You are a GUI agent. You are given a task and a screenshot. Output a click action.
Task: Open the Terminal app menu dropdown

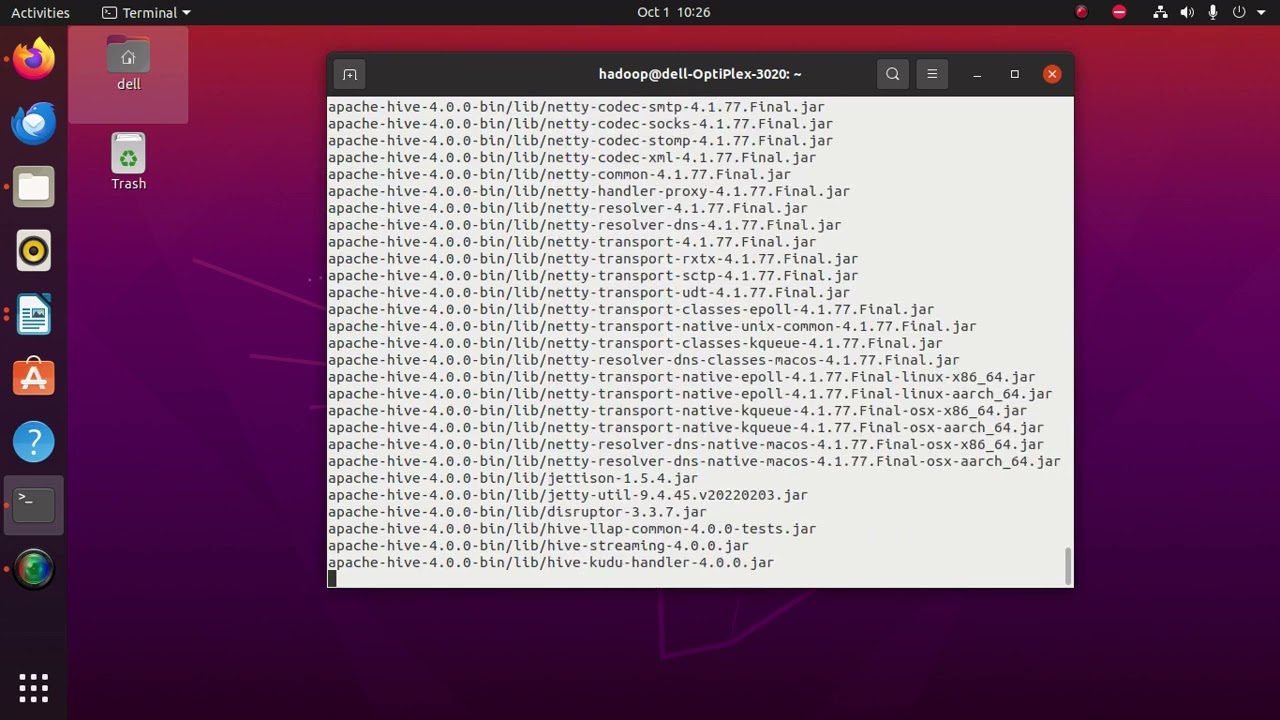pyautogui.click(x=146, y=12)
